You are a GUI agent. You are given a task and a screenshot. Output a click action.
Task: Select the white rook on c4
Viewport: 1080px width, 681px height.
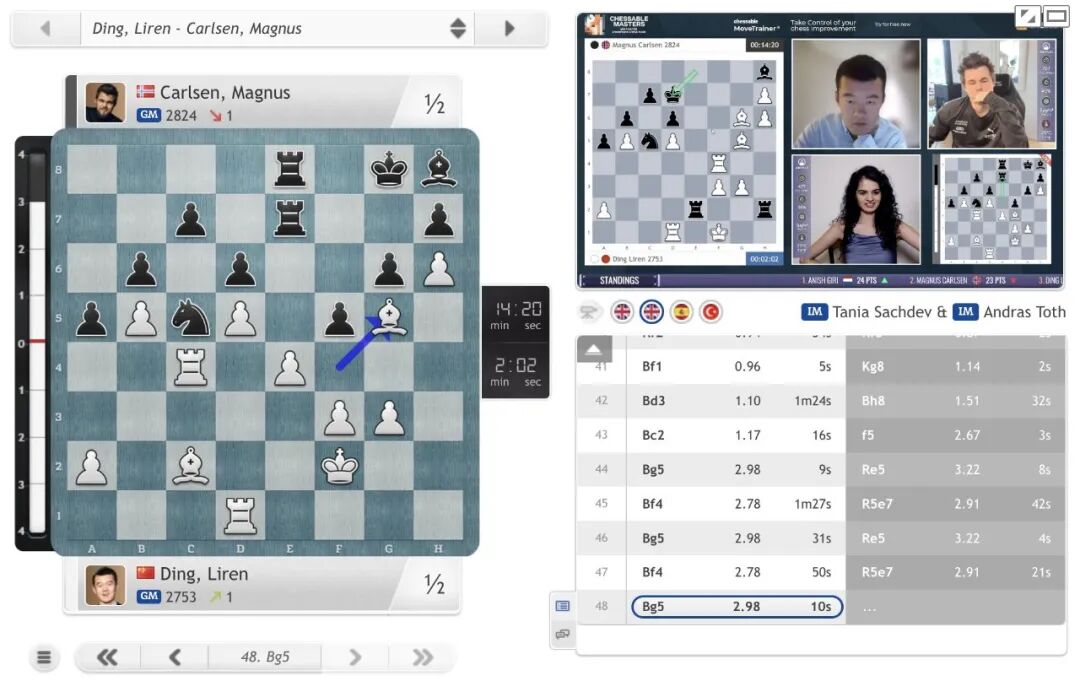coord(191,367)
